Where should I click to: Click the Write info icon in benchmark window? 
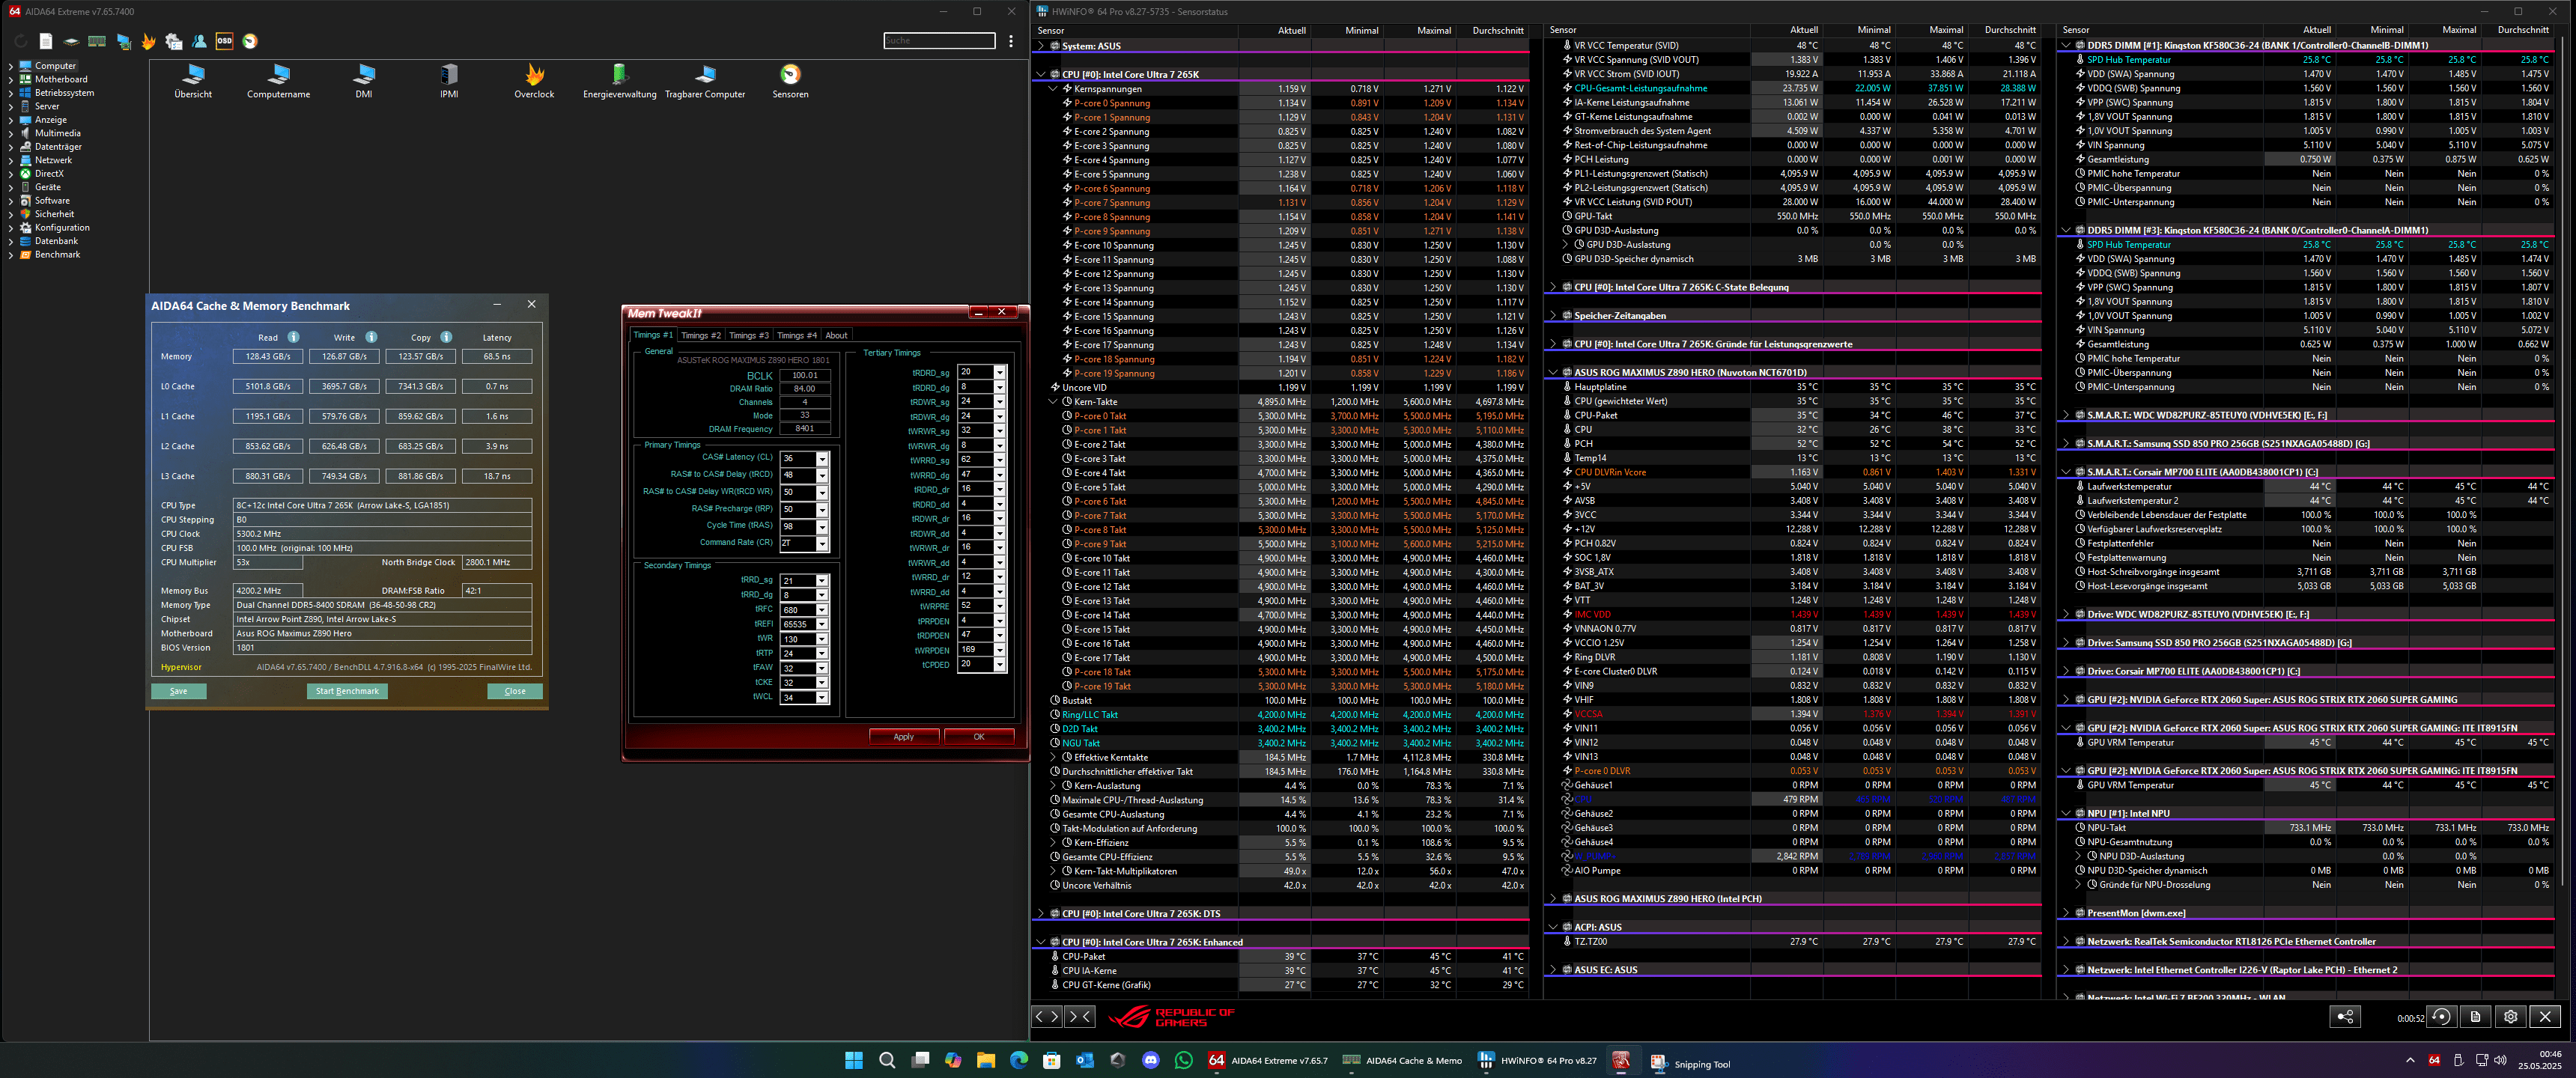371,337
